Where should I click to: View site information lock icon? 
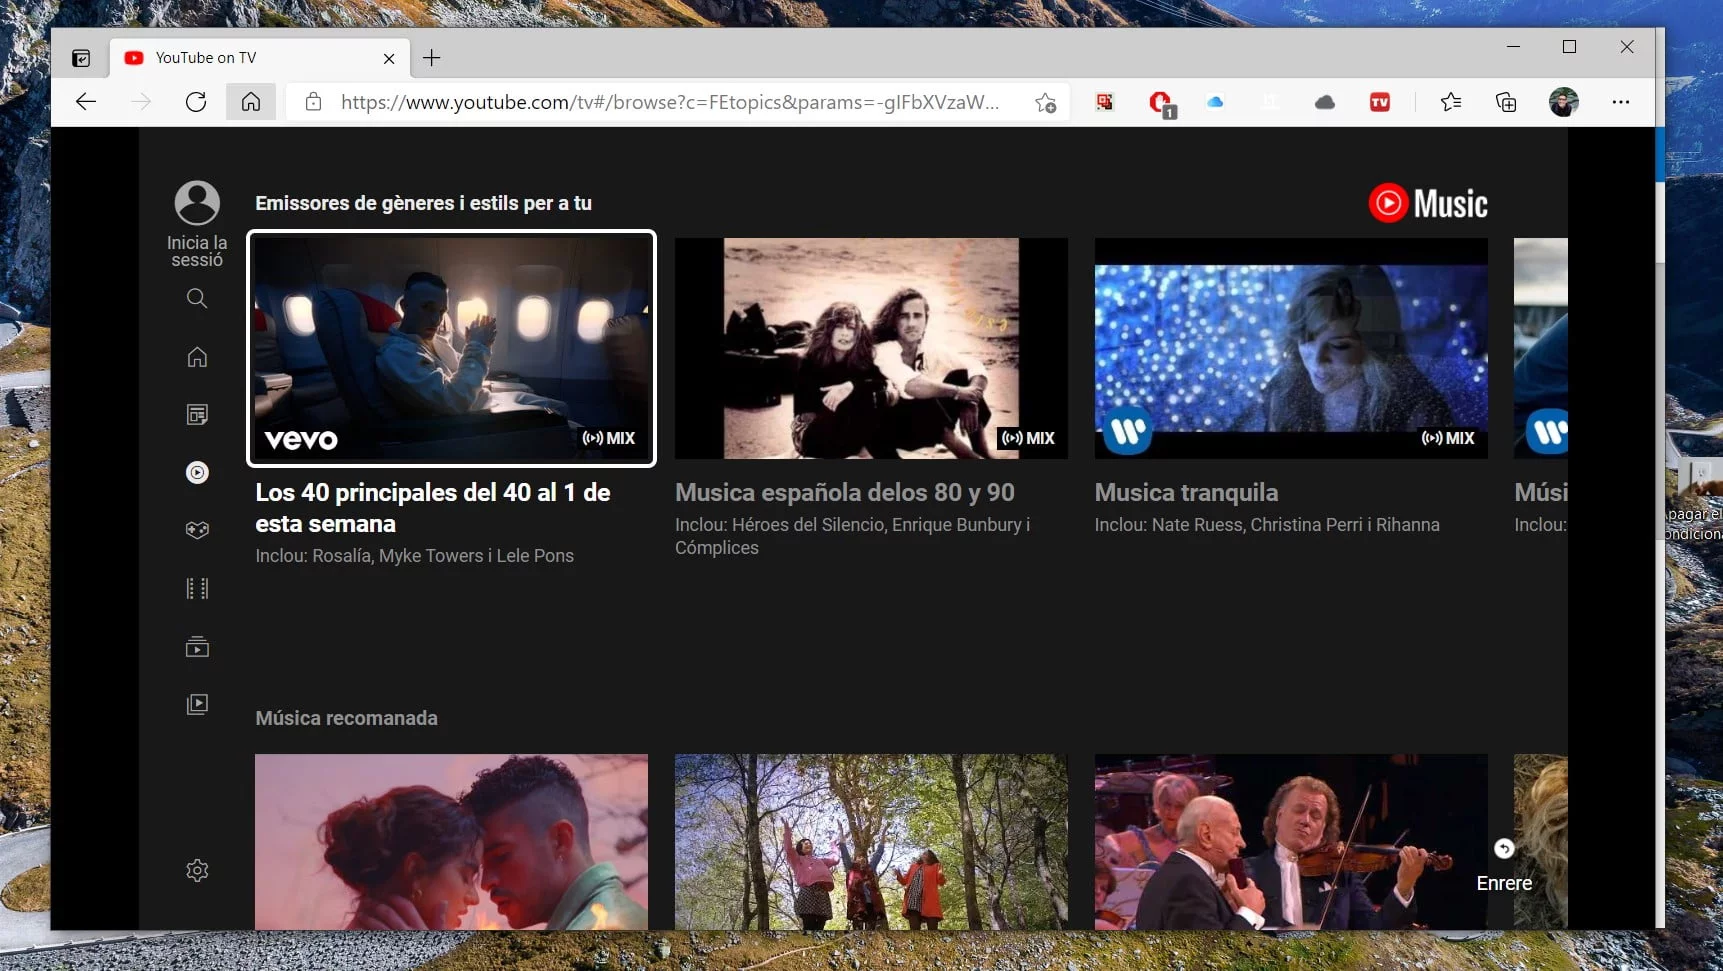(313, 102)
